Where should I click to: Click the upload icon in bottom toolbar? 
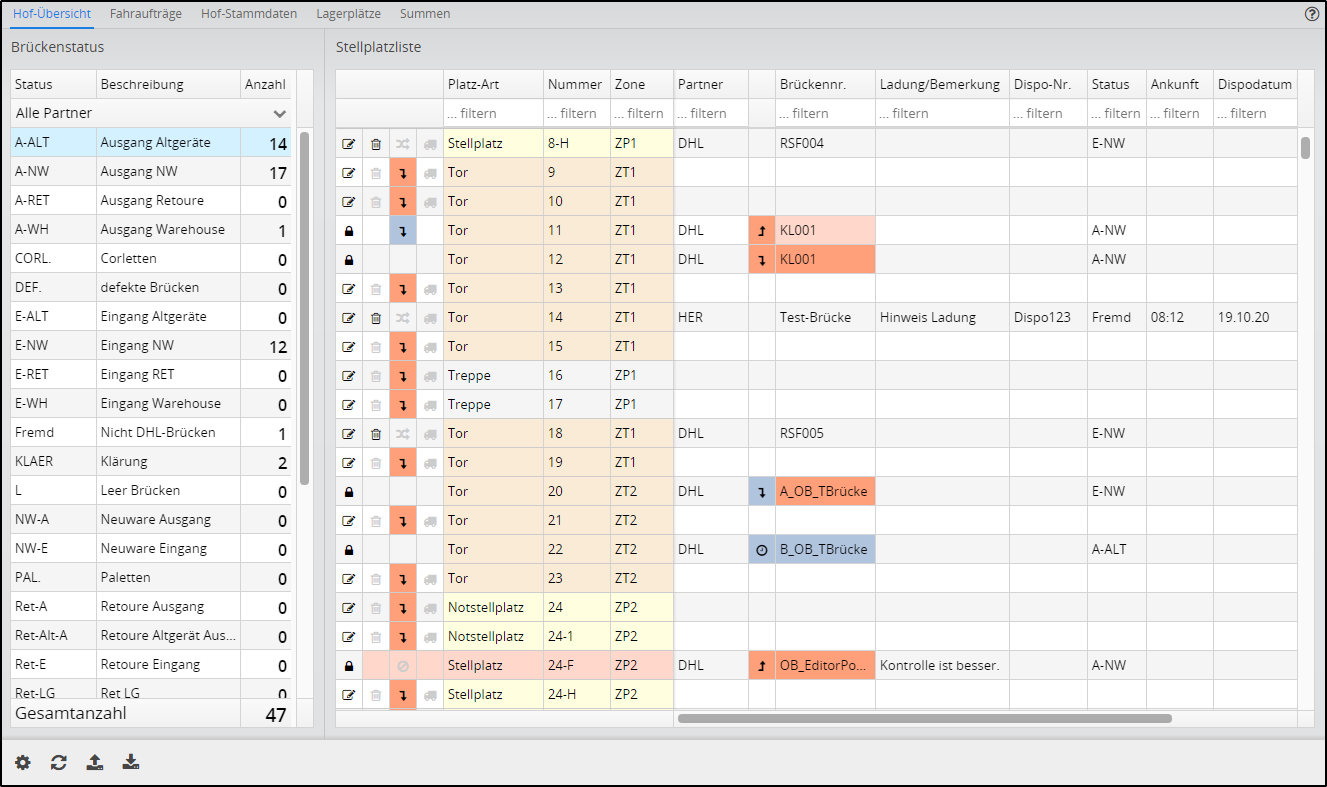pyautogui.click(x=94, y=763)
